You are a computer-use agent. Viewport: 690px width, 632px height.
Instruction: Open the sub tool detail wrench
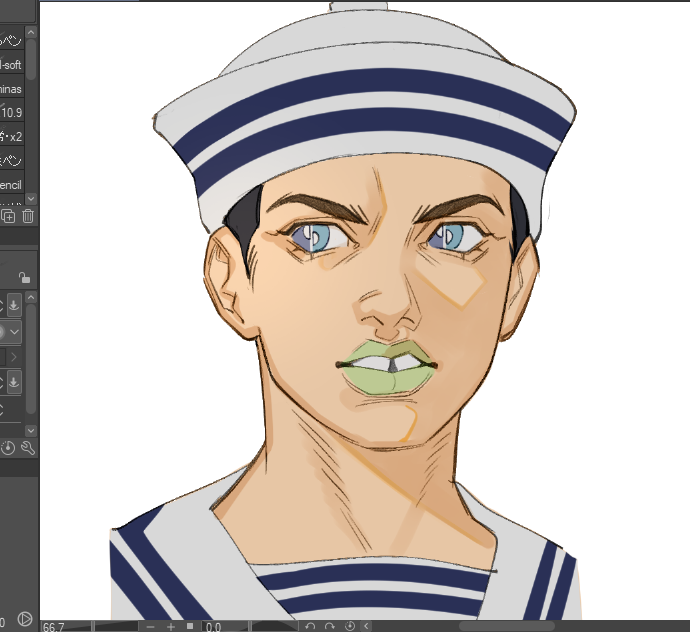click(x=28, y=448)
